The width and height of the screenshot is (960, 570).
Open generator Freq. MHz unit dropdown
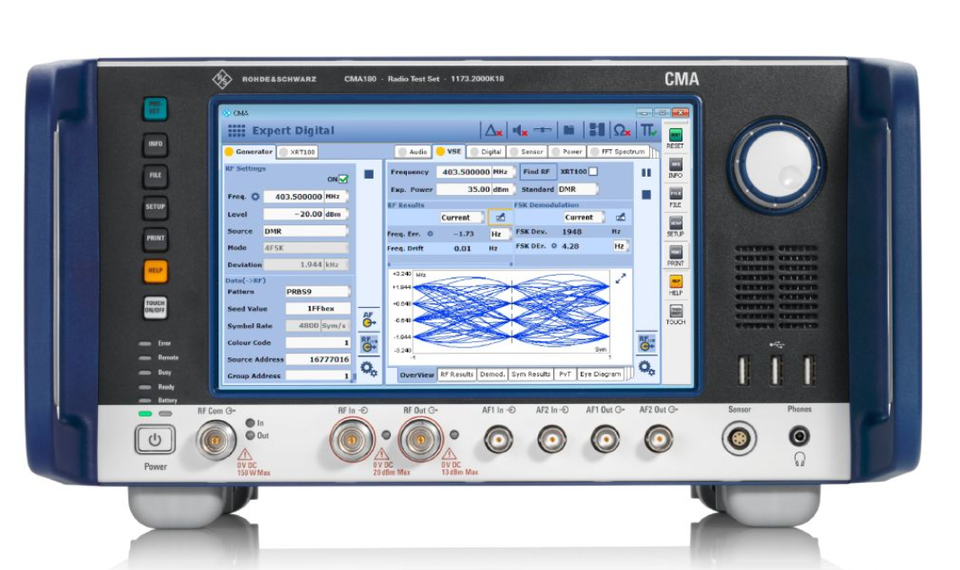[336, 197]
